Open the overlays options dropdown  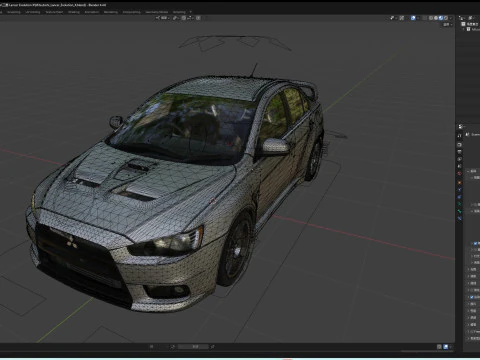coord(418,18)
